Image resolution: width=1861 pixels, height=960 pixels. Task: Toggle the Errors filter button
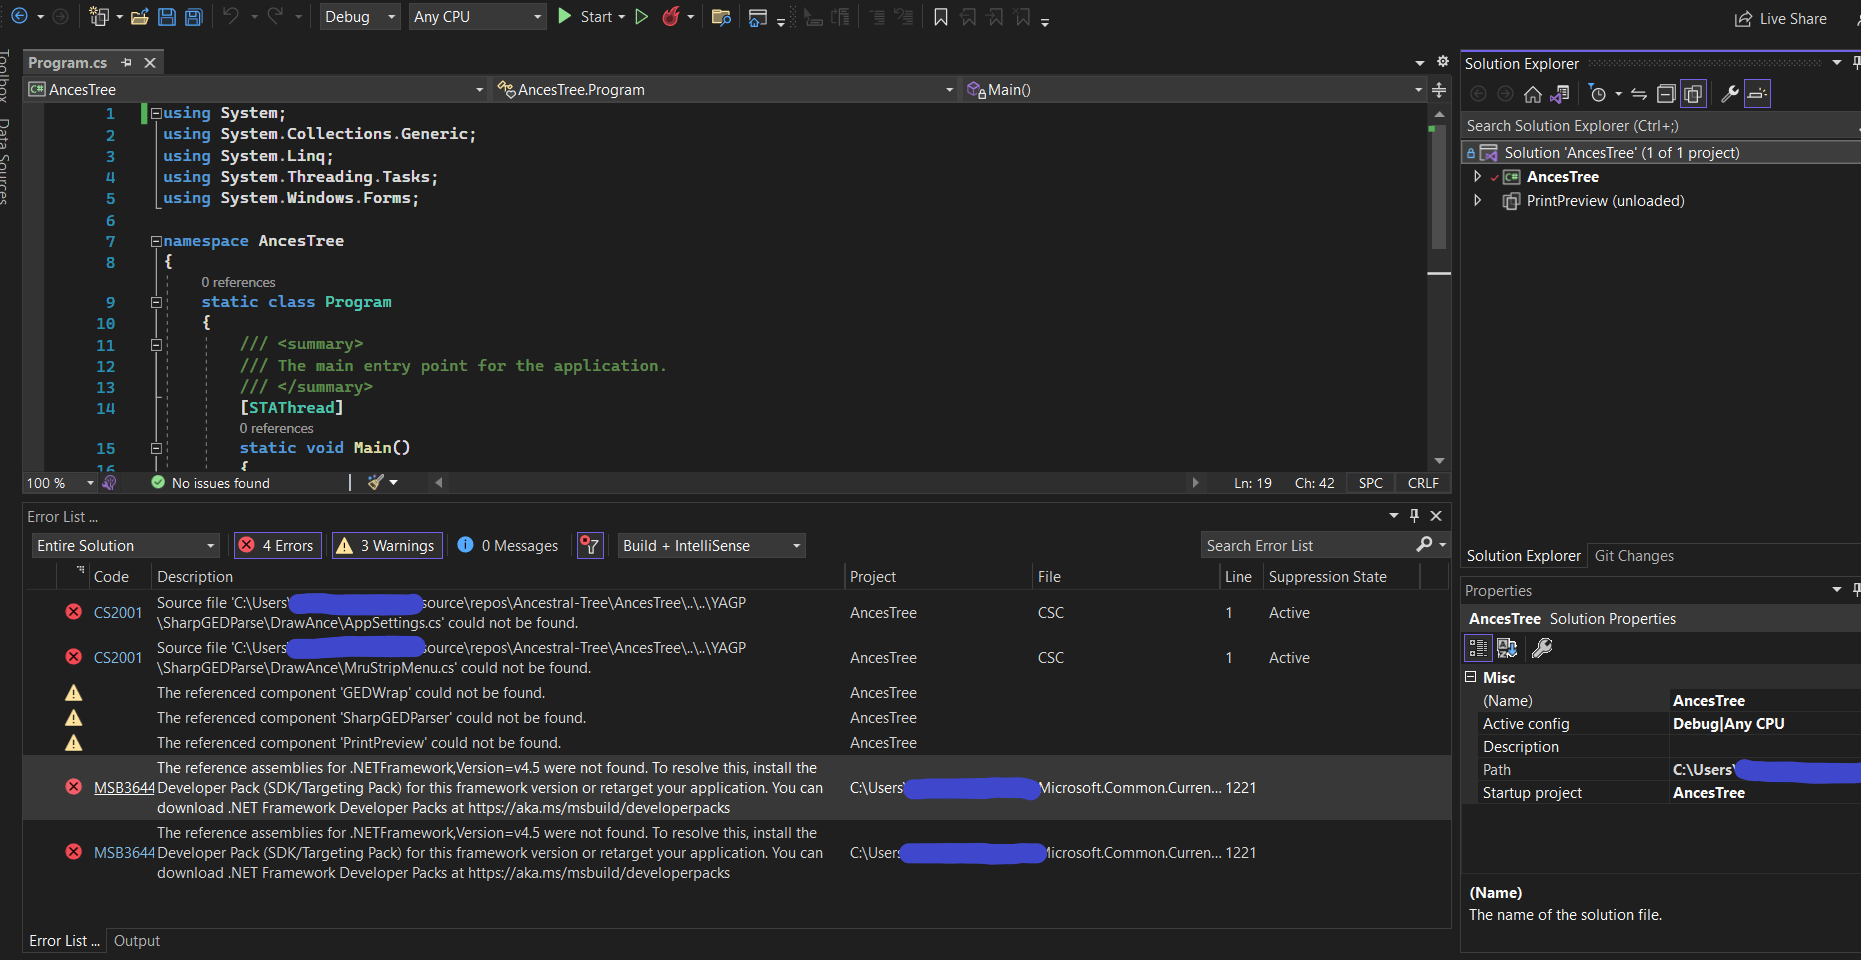coord(277,545)
